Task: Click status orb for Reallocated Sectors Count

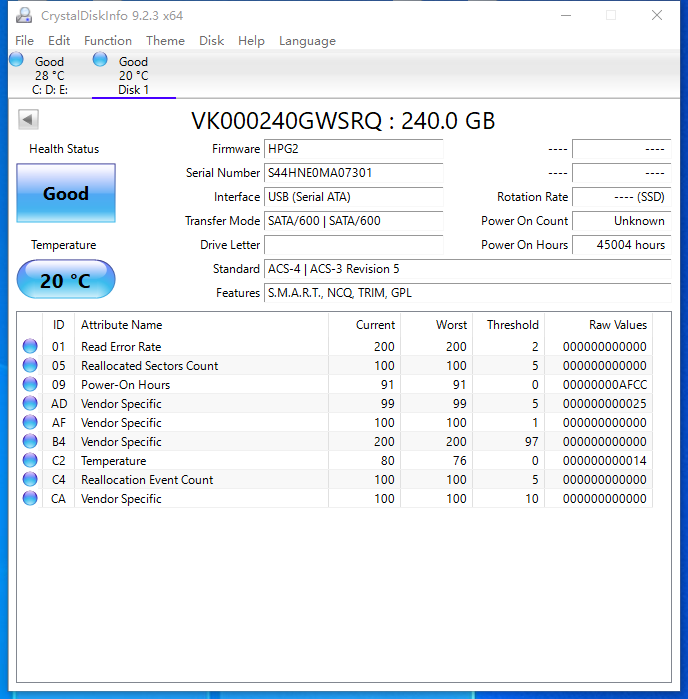Action: pos(30,365)
